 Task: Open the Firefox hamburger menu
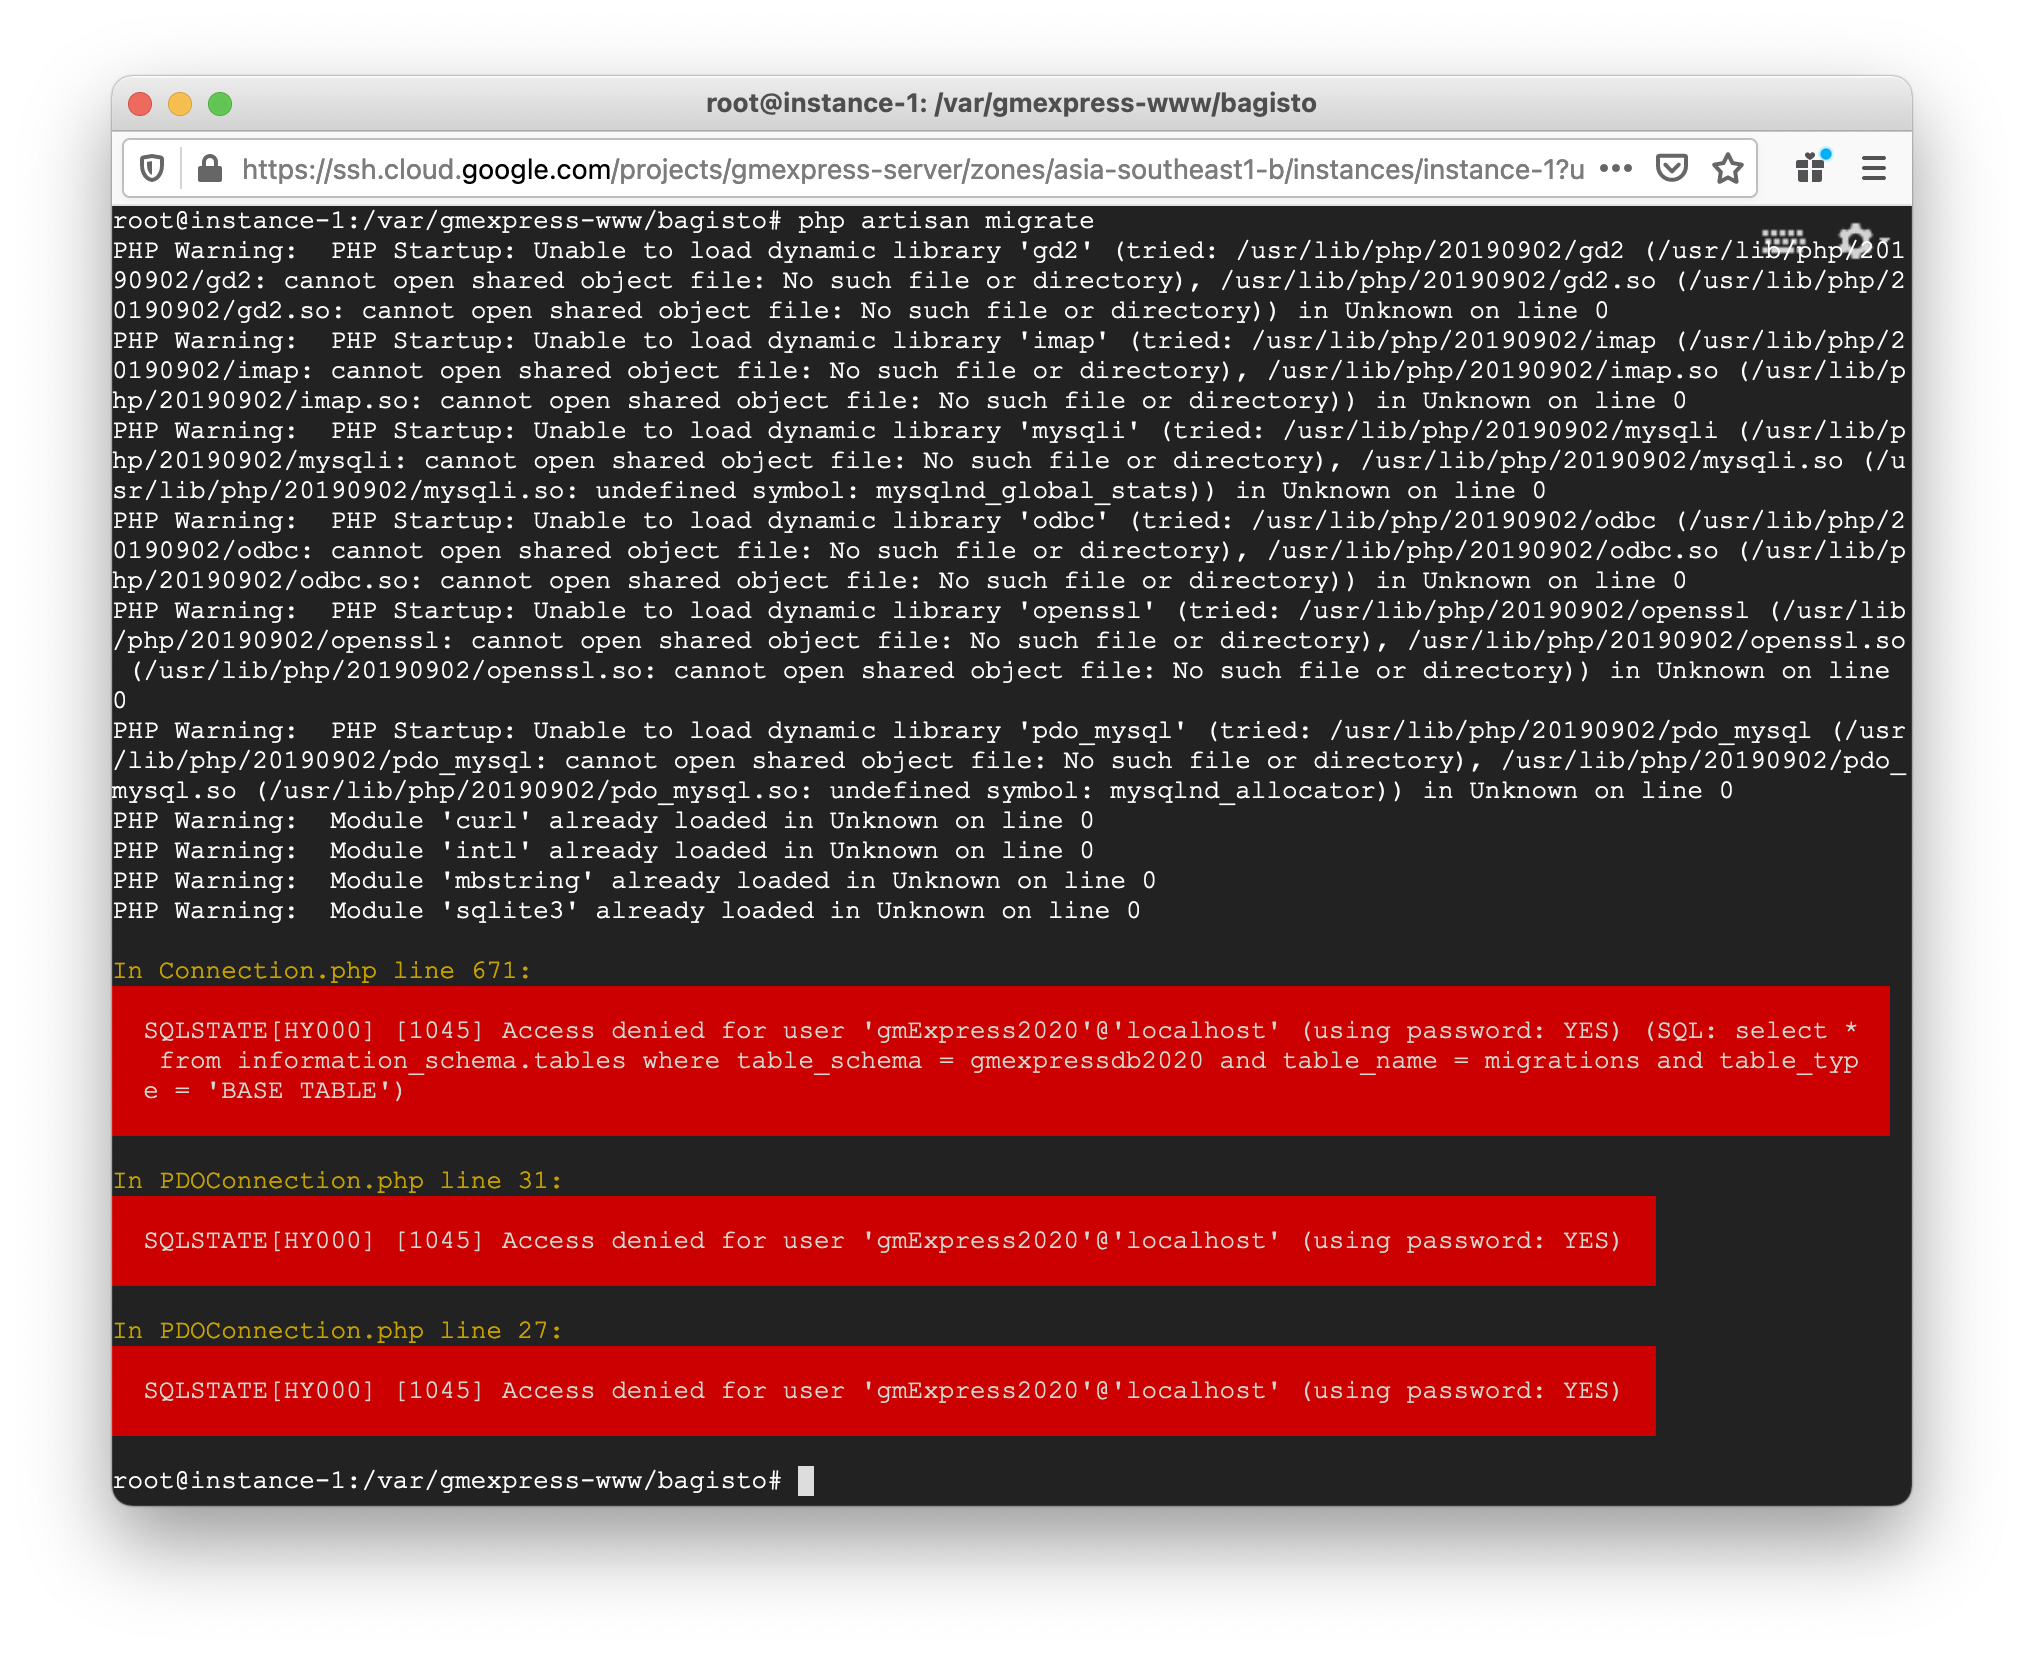point(1873,168)
